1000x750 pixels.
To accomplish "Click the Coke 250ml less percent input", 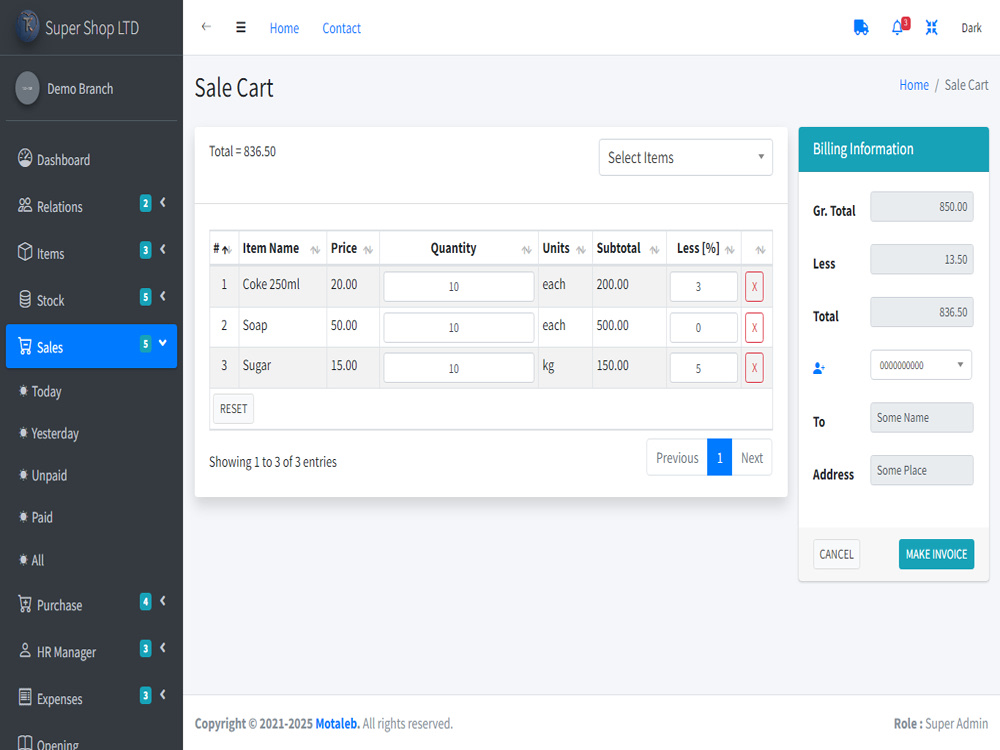I will tap(703, 286).
